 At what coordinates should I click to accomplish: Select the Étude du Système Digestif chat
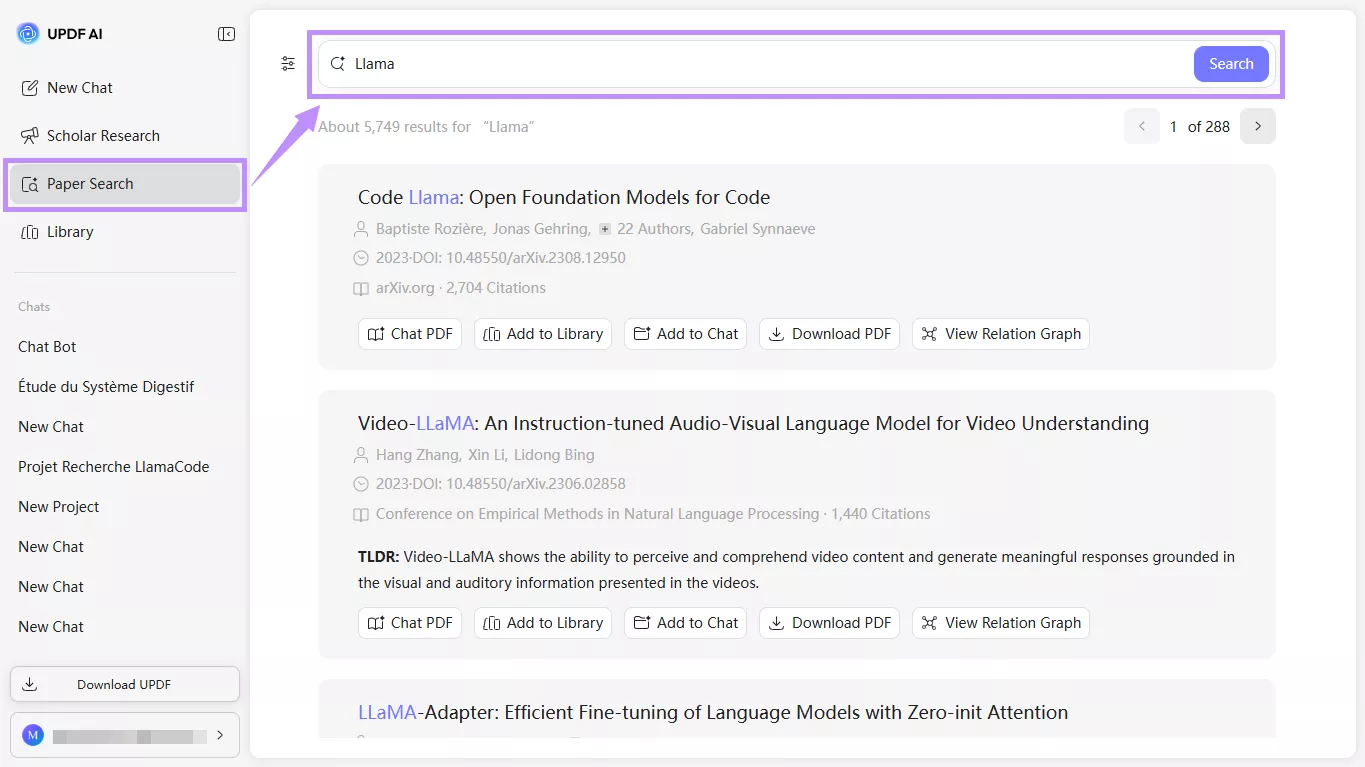coord(106,386)
